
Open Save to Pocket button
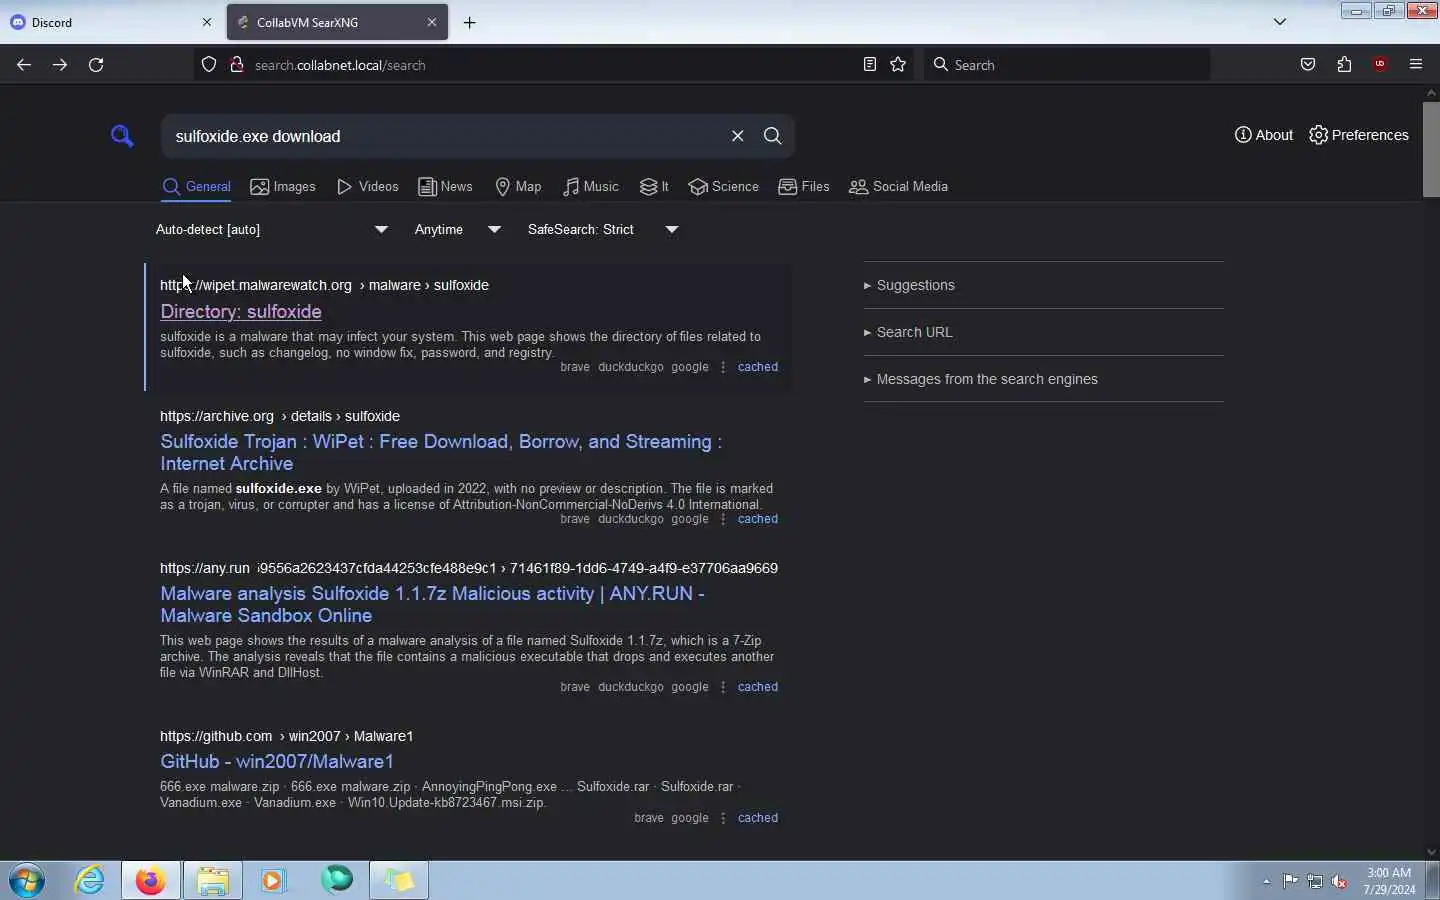[x=1308, y=65]
